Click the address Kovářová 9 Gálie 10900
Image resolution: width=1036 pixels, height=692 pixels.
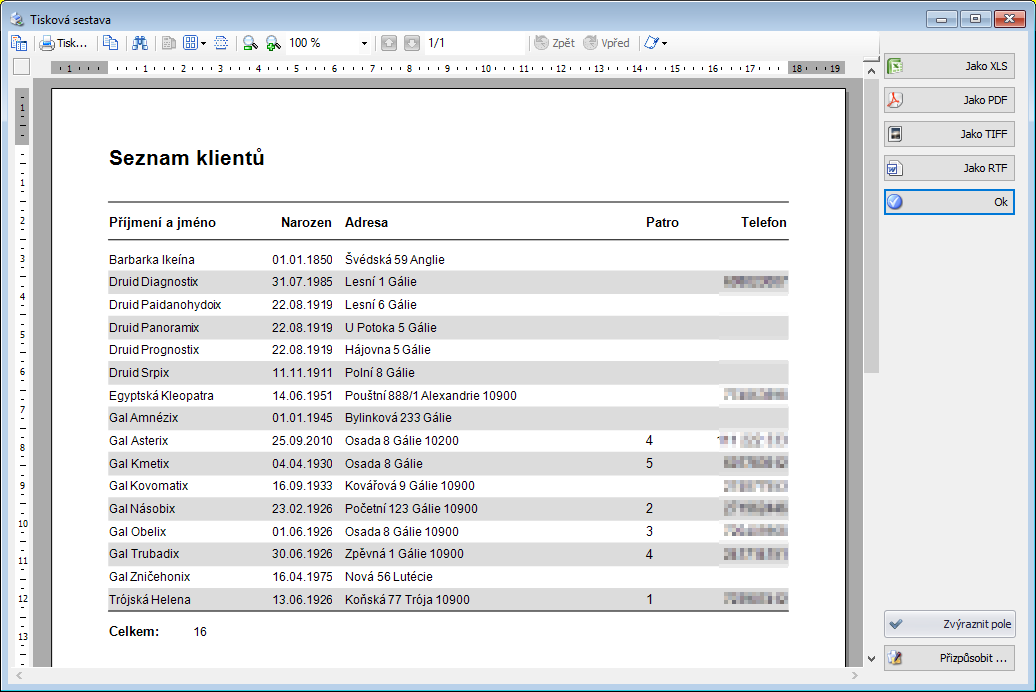click(x=410, y=486)
